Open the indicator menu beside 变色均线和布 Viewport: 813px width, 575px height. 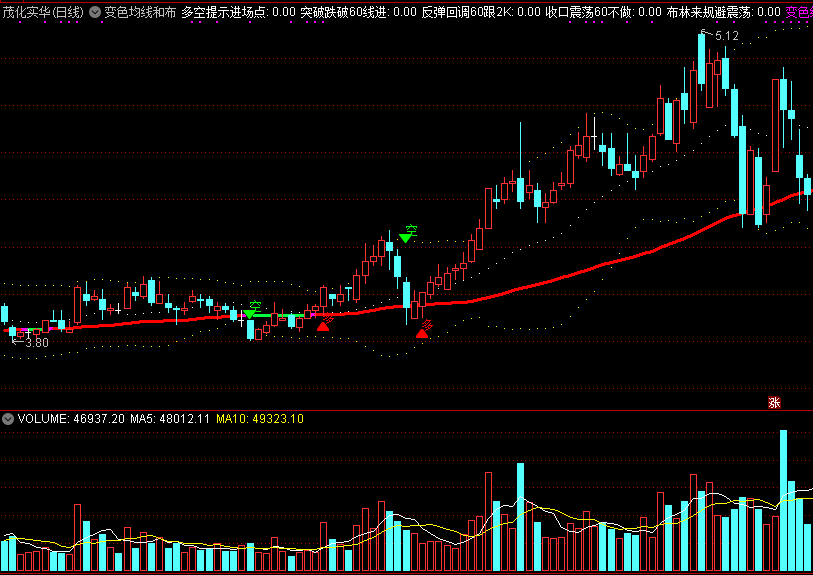[x=95, y=12]
